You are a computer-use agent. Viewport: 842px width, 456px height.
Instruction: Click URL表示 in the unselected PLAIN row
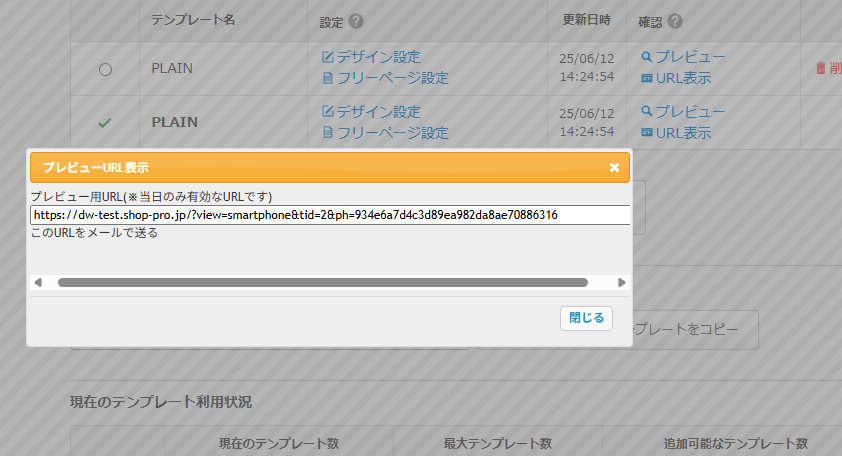[683, 78]
